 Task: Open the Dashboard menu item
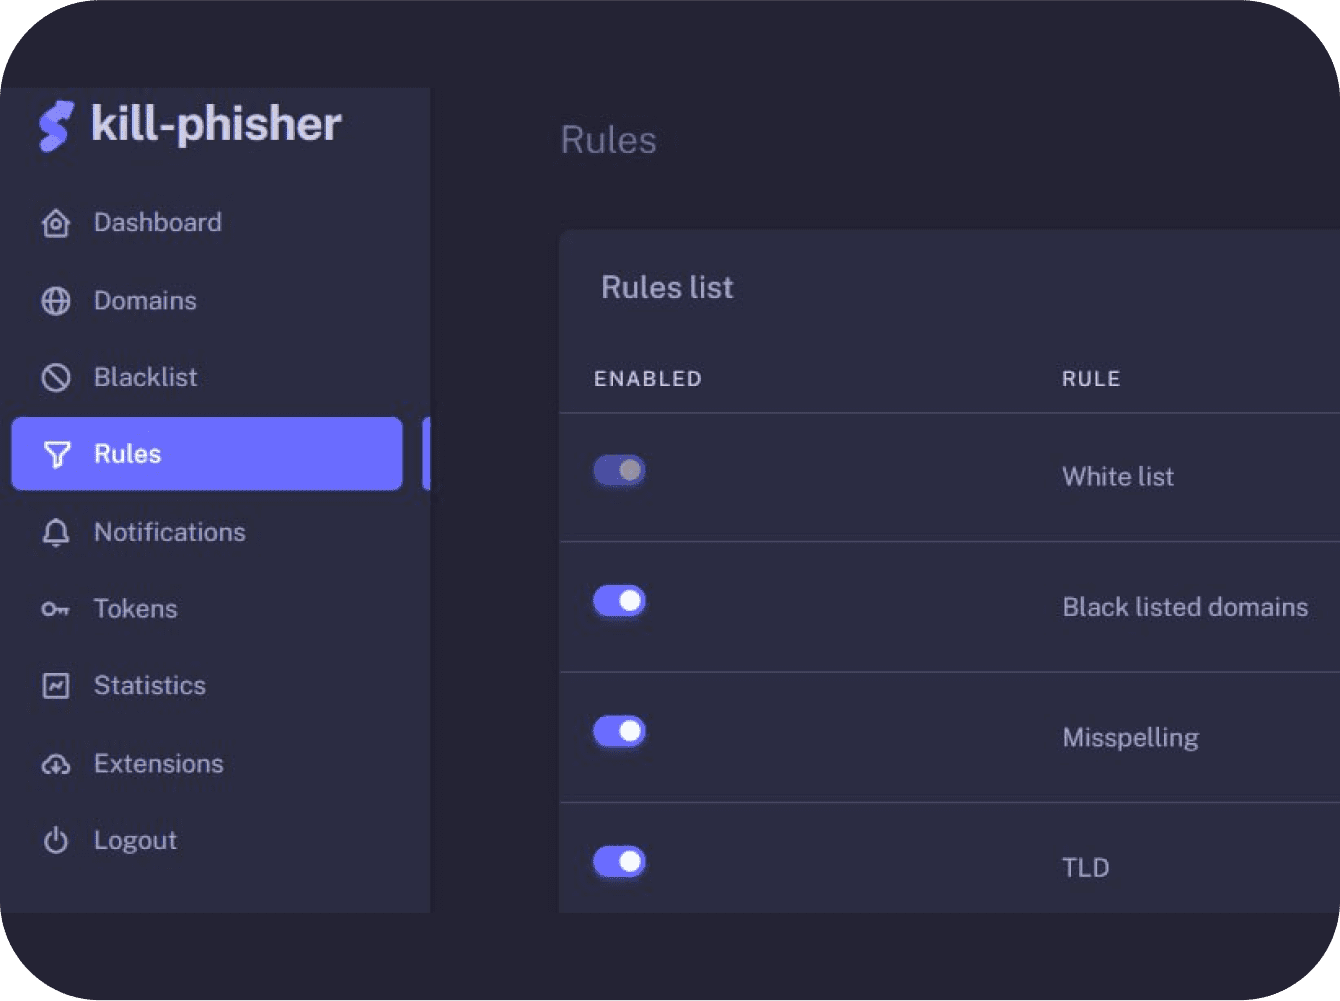157,222
